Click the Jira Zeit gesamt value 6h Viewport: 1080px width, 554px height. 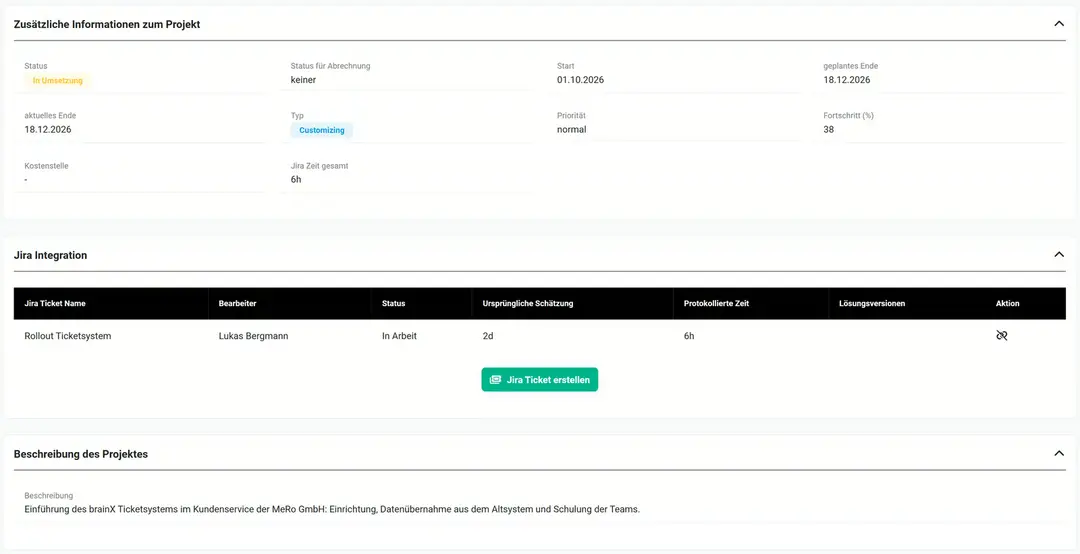tap(296, 180)
